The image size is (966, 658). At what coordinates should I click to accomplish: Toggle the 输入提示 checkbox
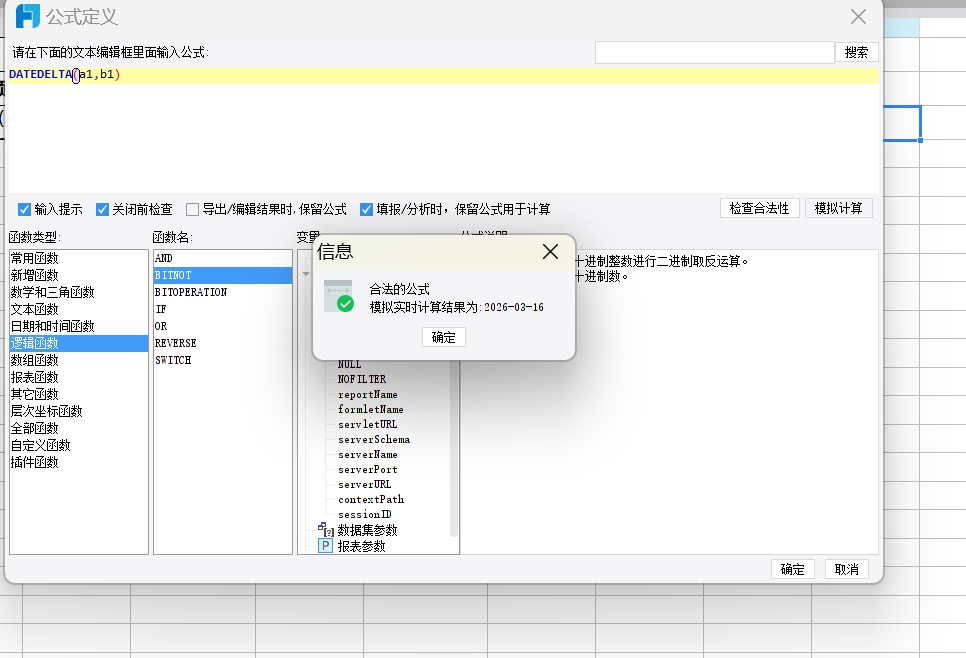[x=24, y=209]
